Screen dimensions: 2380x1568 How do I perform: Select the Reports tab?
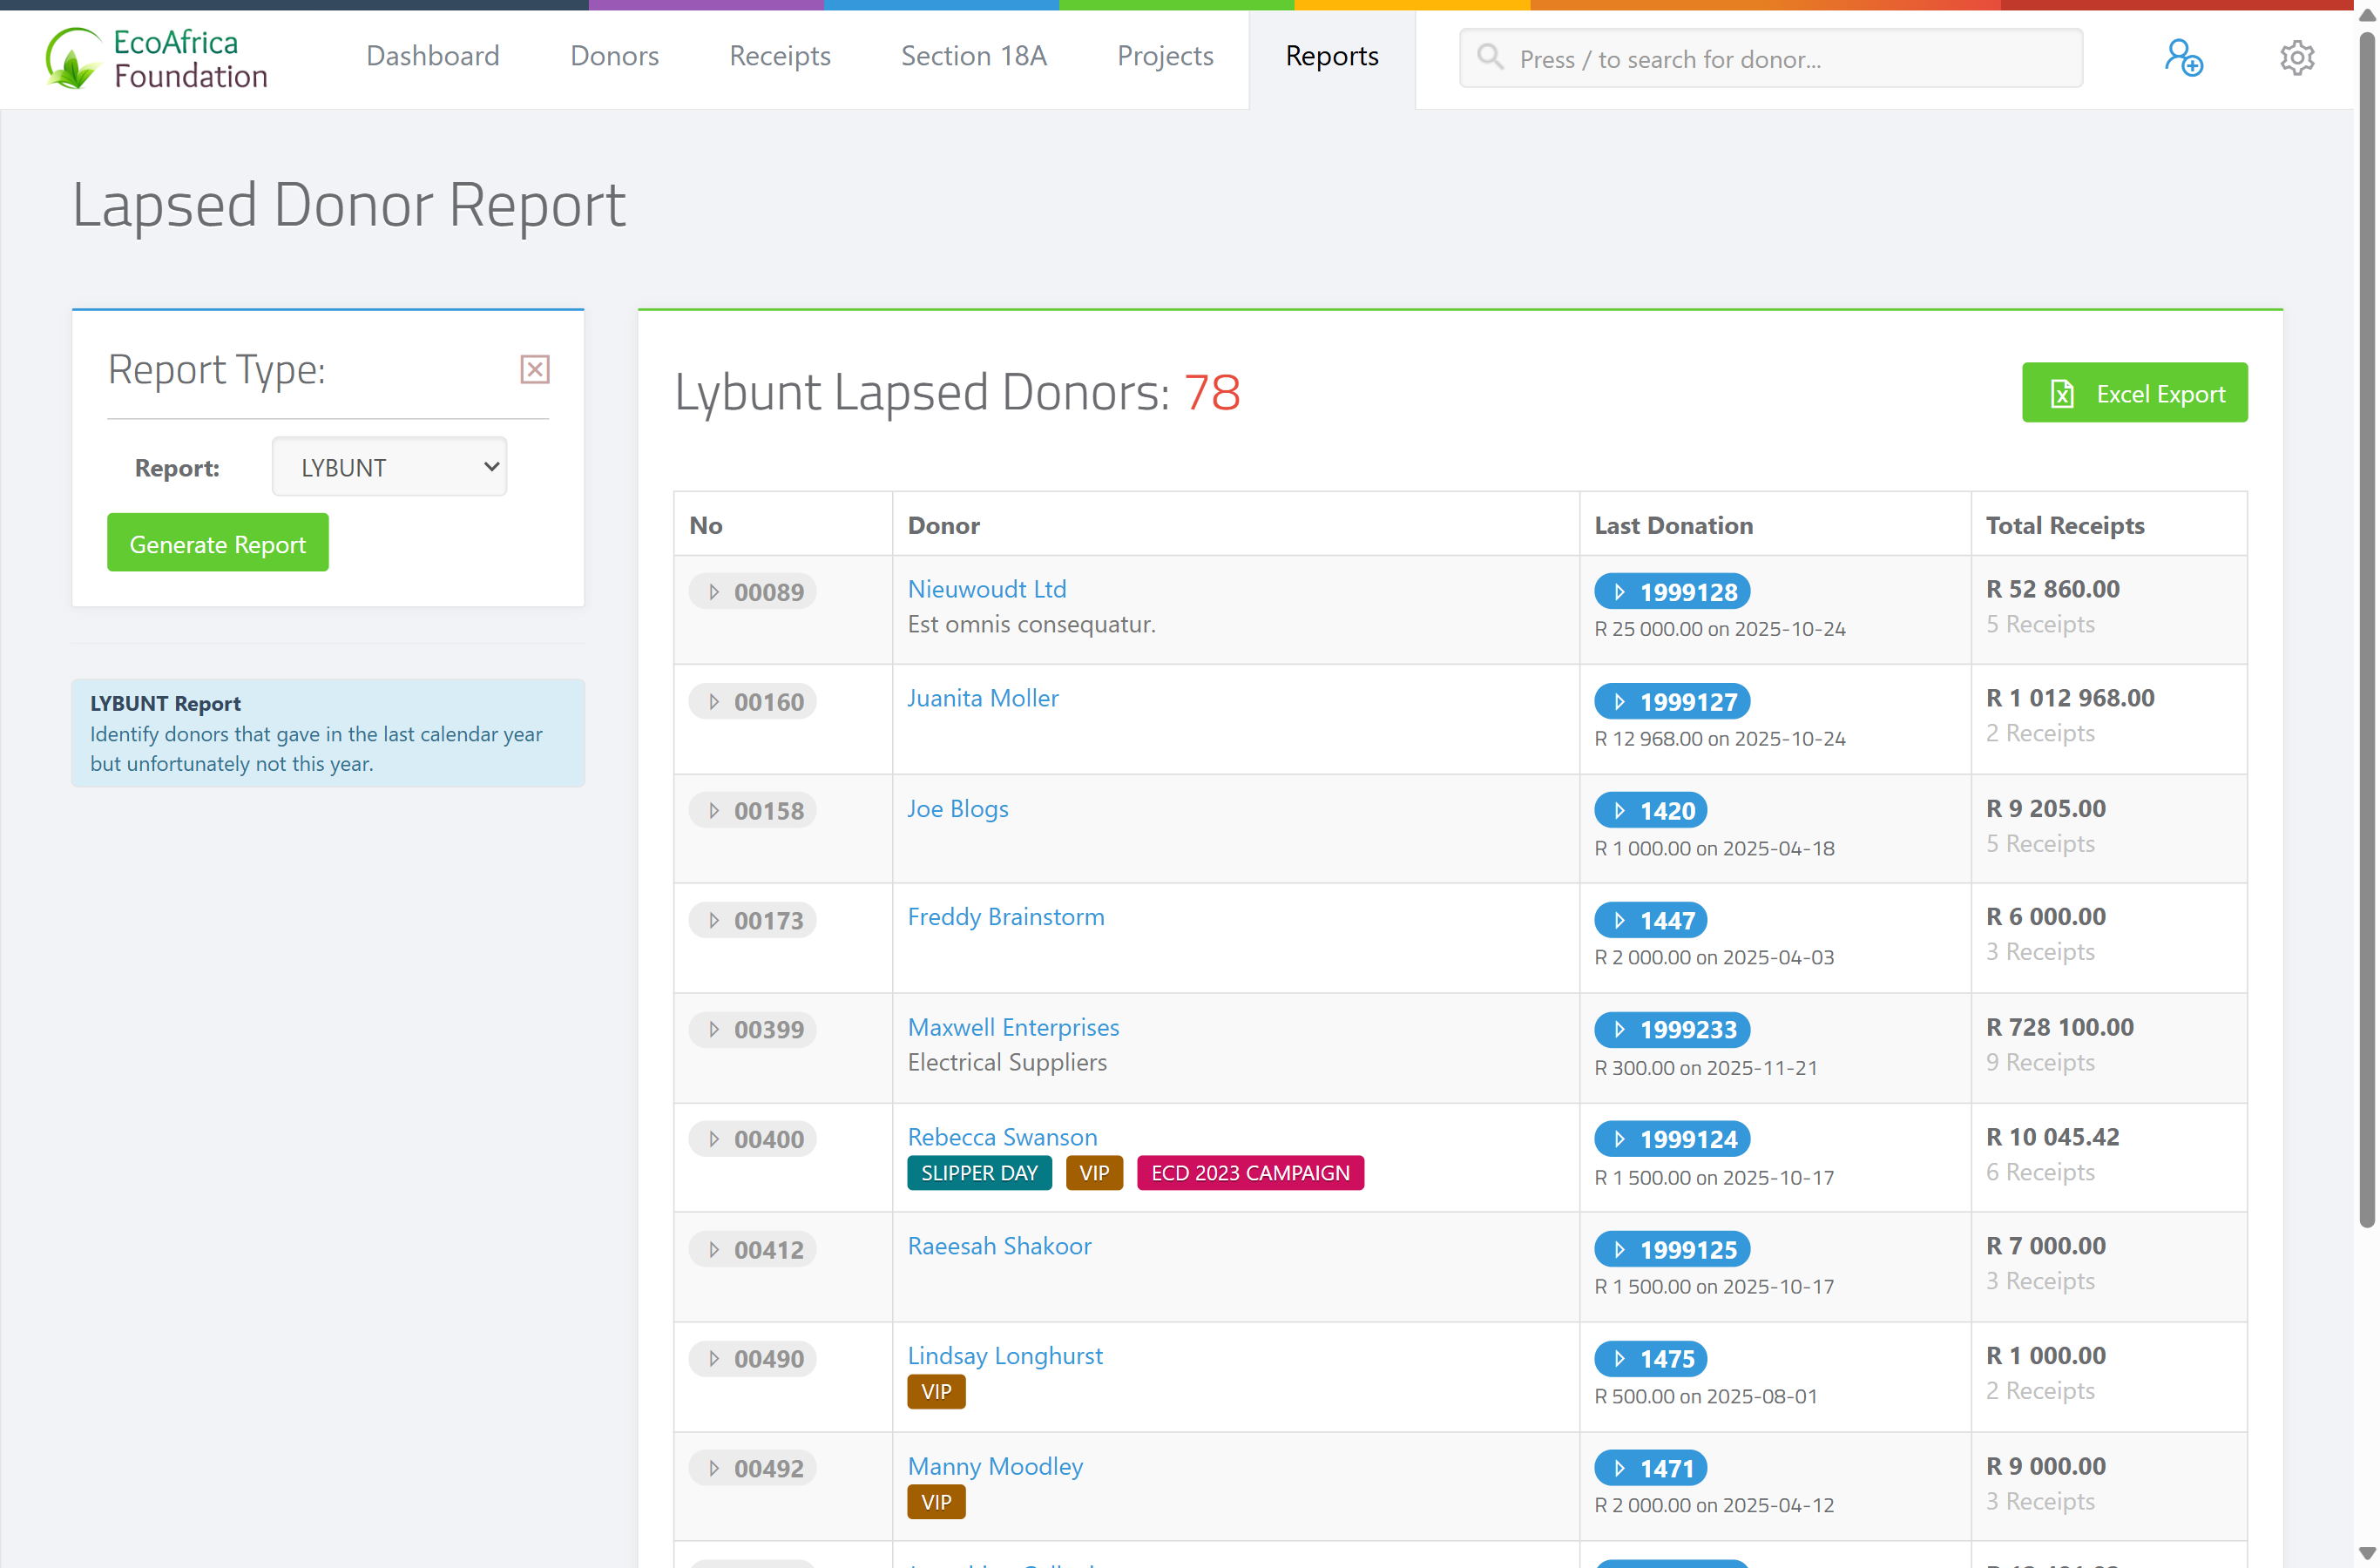coord(1332,56)
